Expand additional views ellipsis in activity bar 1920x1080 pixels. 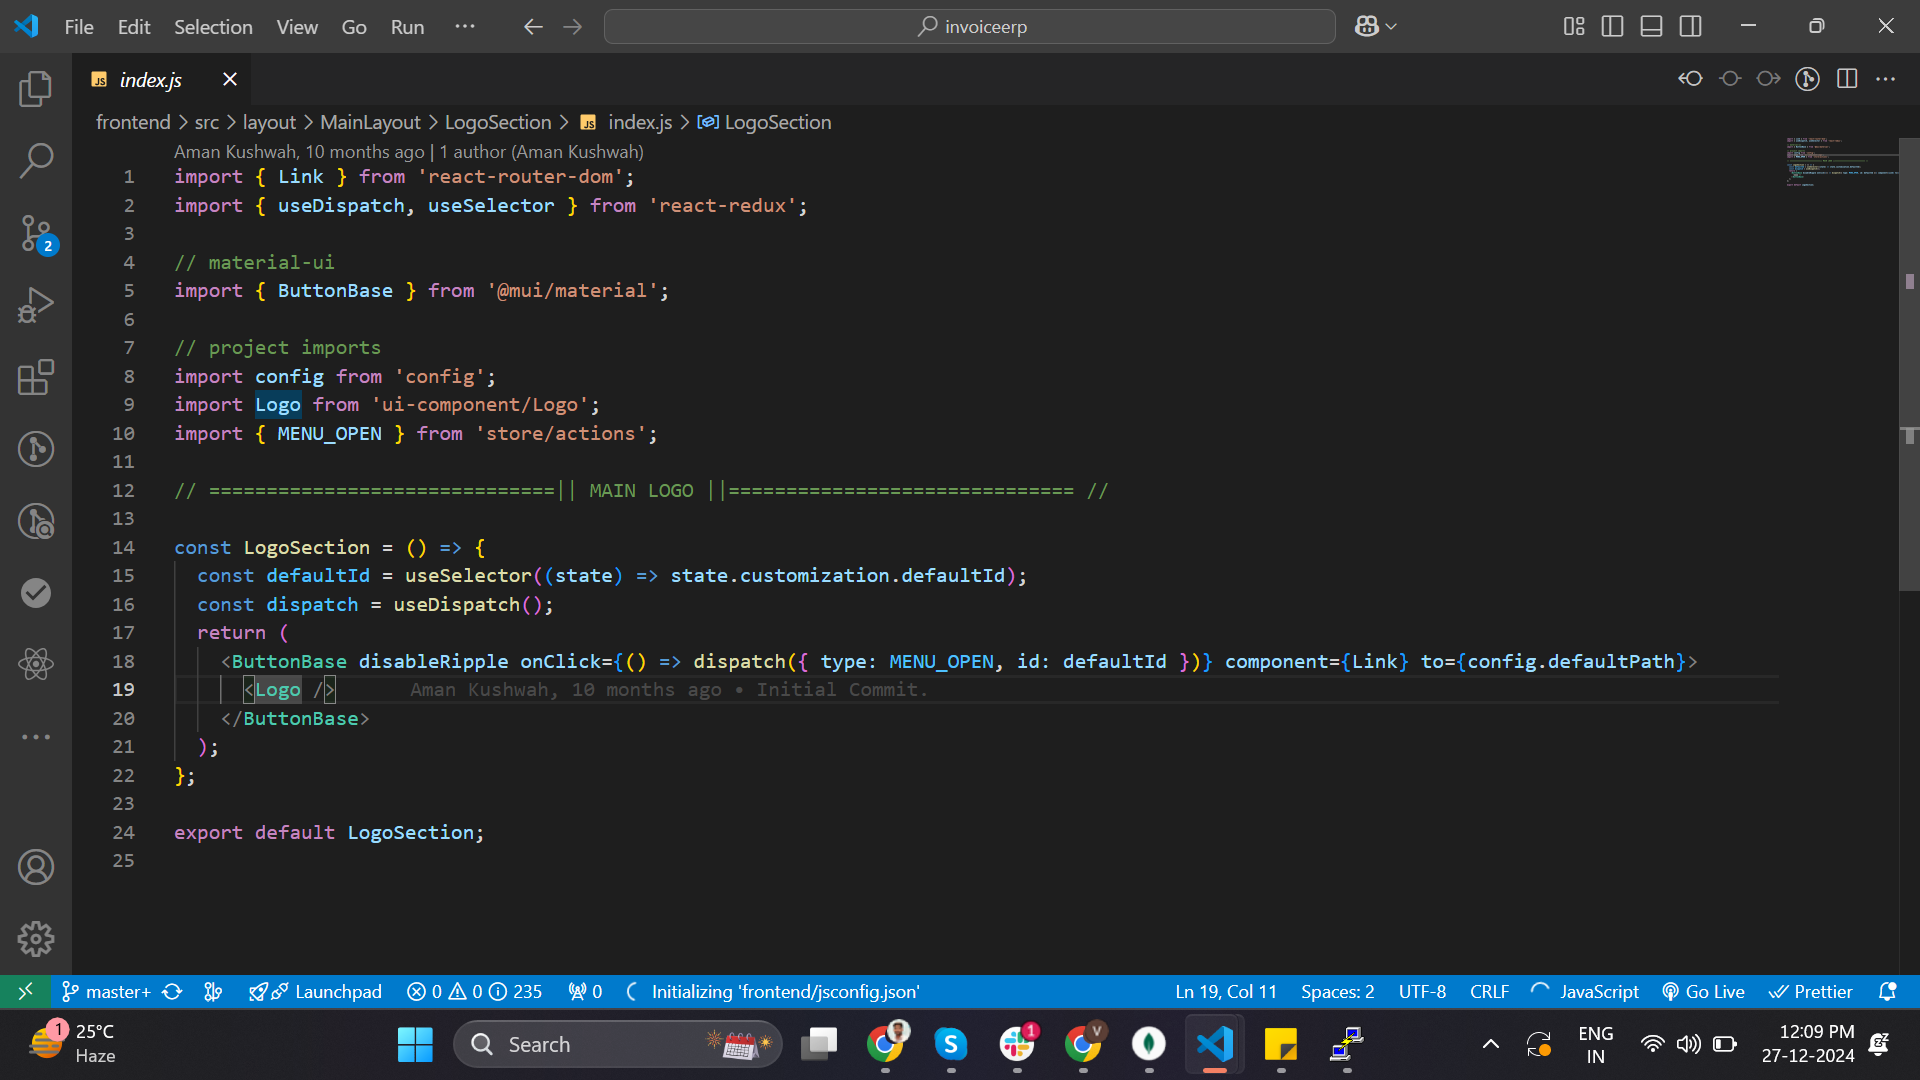pos(36,737)
